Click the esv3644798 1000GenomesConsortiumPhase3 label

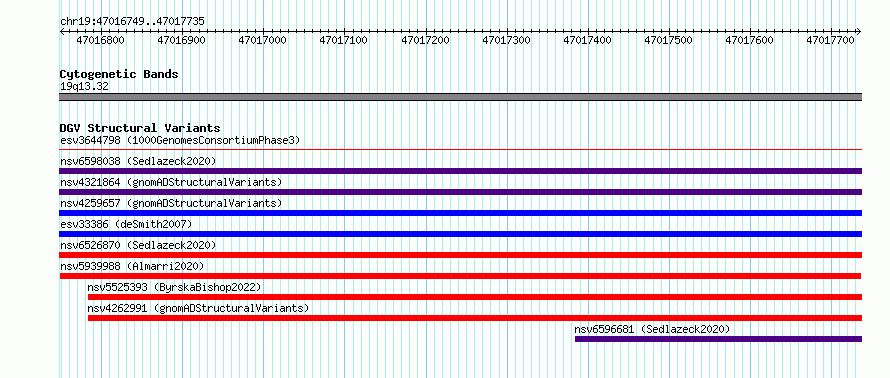coord(180,140)
